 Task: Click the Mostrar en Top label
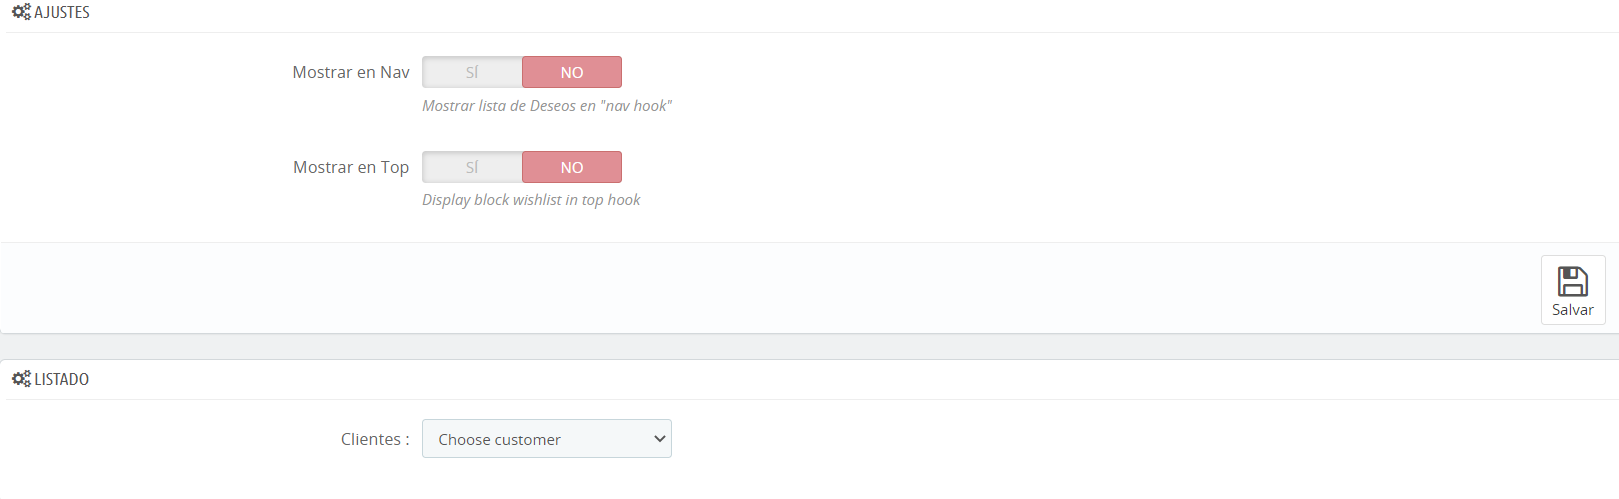[351, 167]
